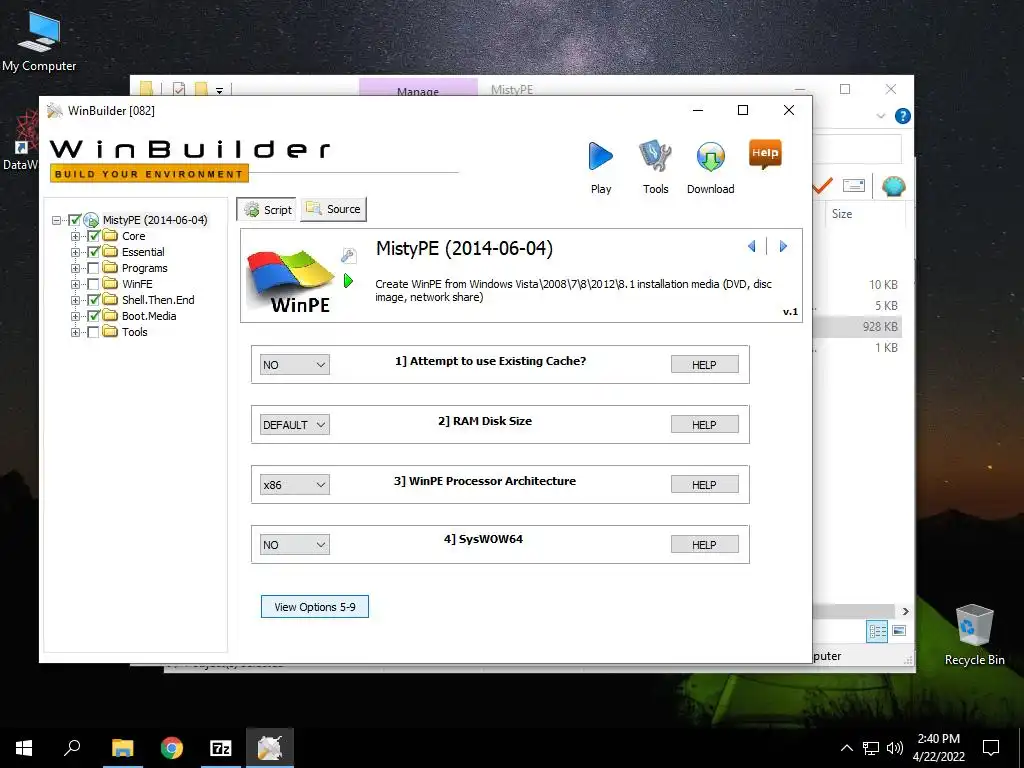Open the Tools icon in WinBuilder
This screenshot has width=1024, height=768.
[655, 157]
